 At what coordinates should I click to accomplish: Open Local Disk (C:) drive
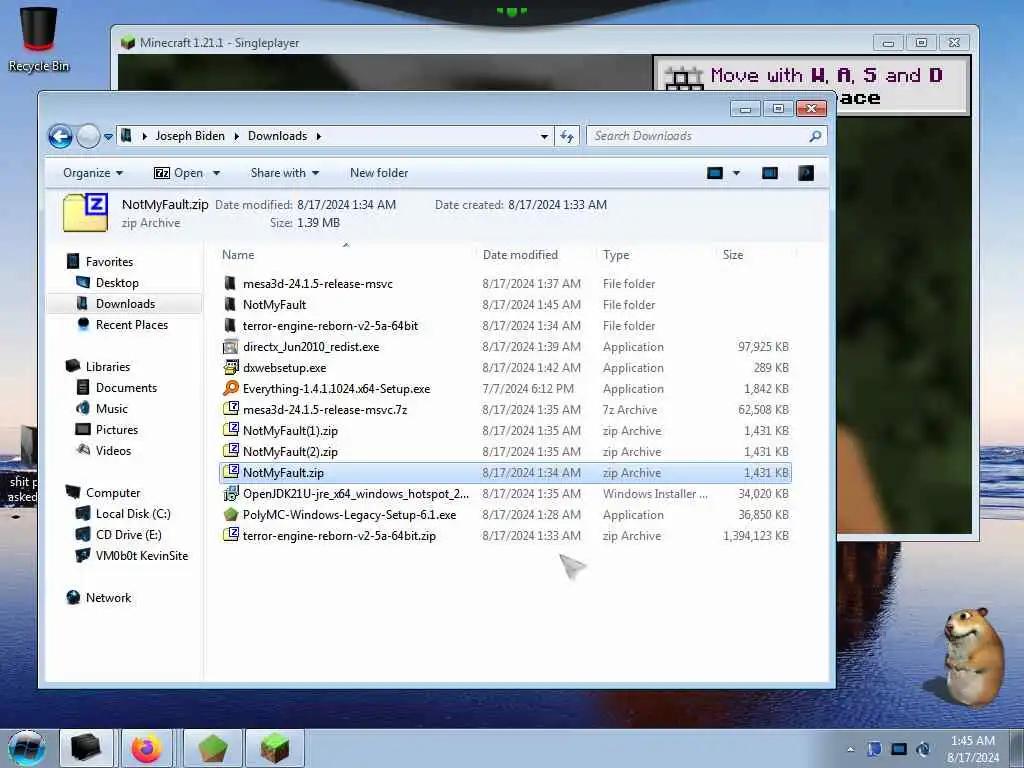click(x=123, y=514)
